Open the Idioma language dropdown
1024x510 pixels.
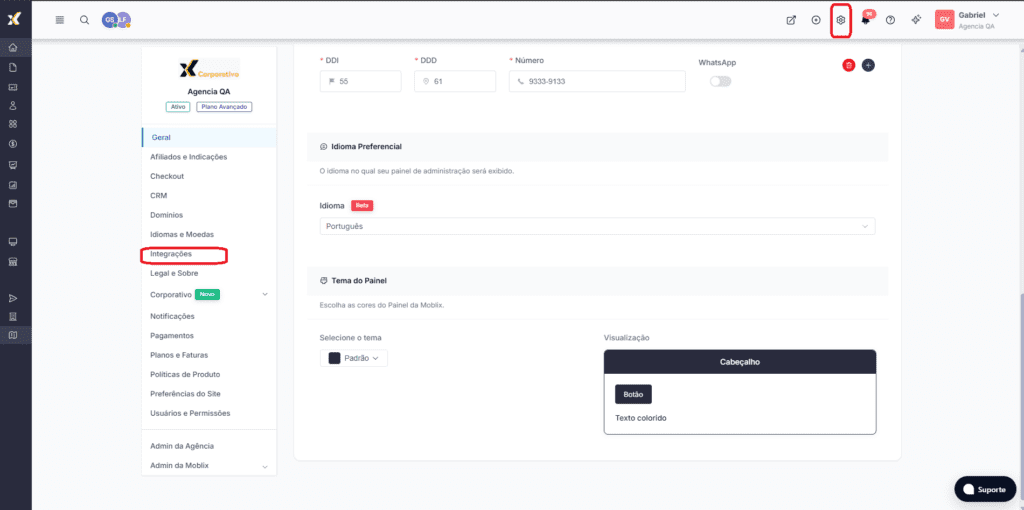coord(597,226)
